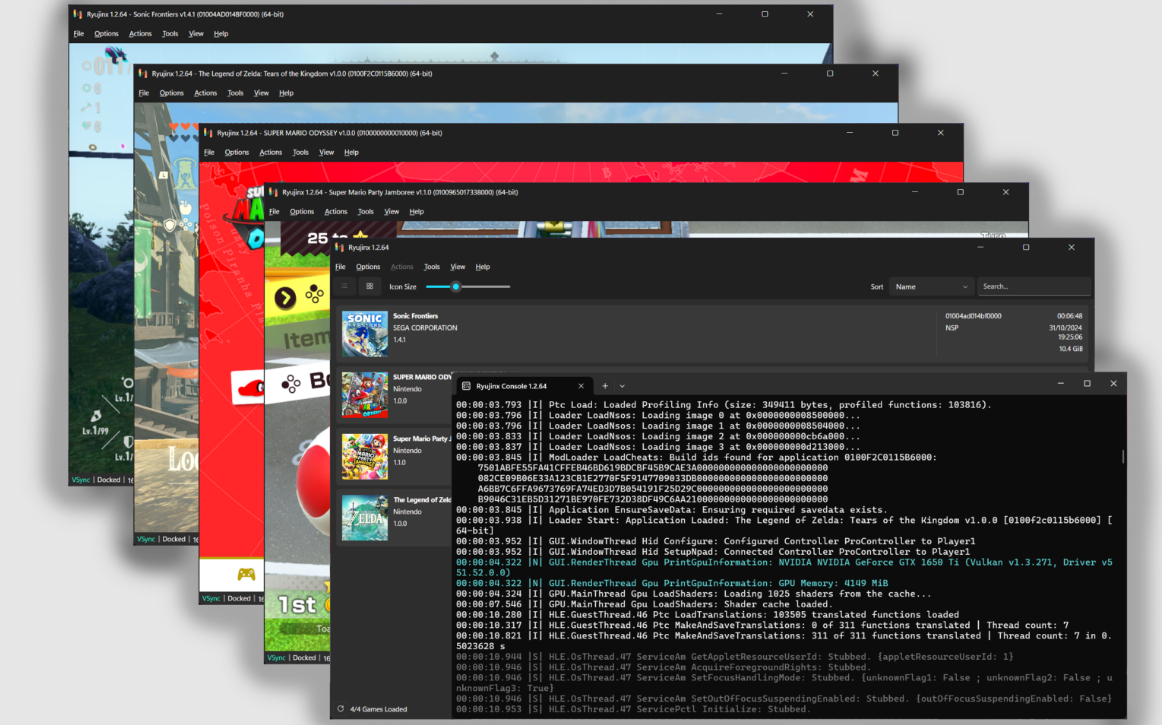Select the Super Mario Party Jamboree cover thumbnail
Image resolution: width=1162 pixels, height=725 pixels.
pyautogui.click(x=365, y=456)
